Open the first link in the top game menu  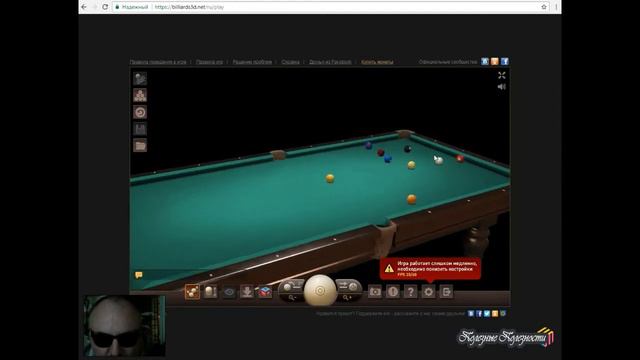click(158, 62)
